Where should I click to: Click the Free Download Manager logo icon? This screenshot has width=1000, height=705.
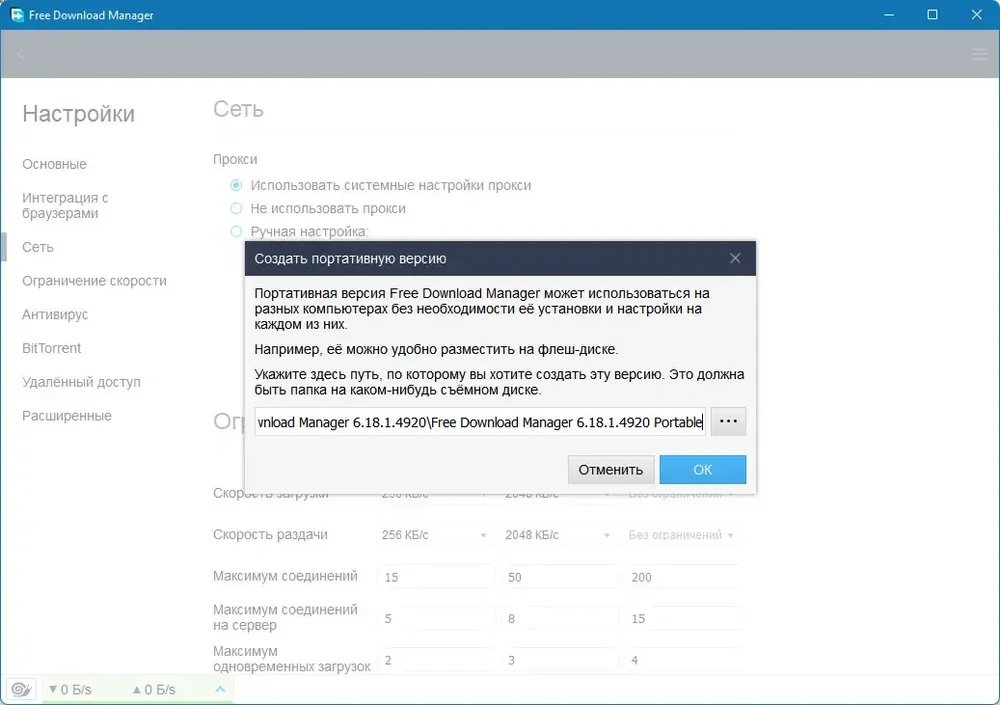click(17, 15)
